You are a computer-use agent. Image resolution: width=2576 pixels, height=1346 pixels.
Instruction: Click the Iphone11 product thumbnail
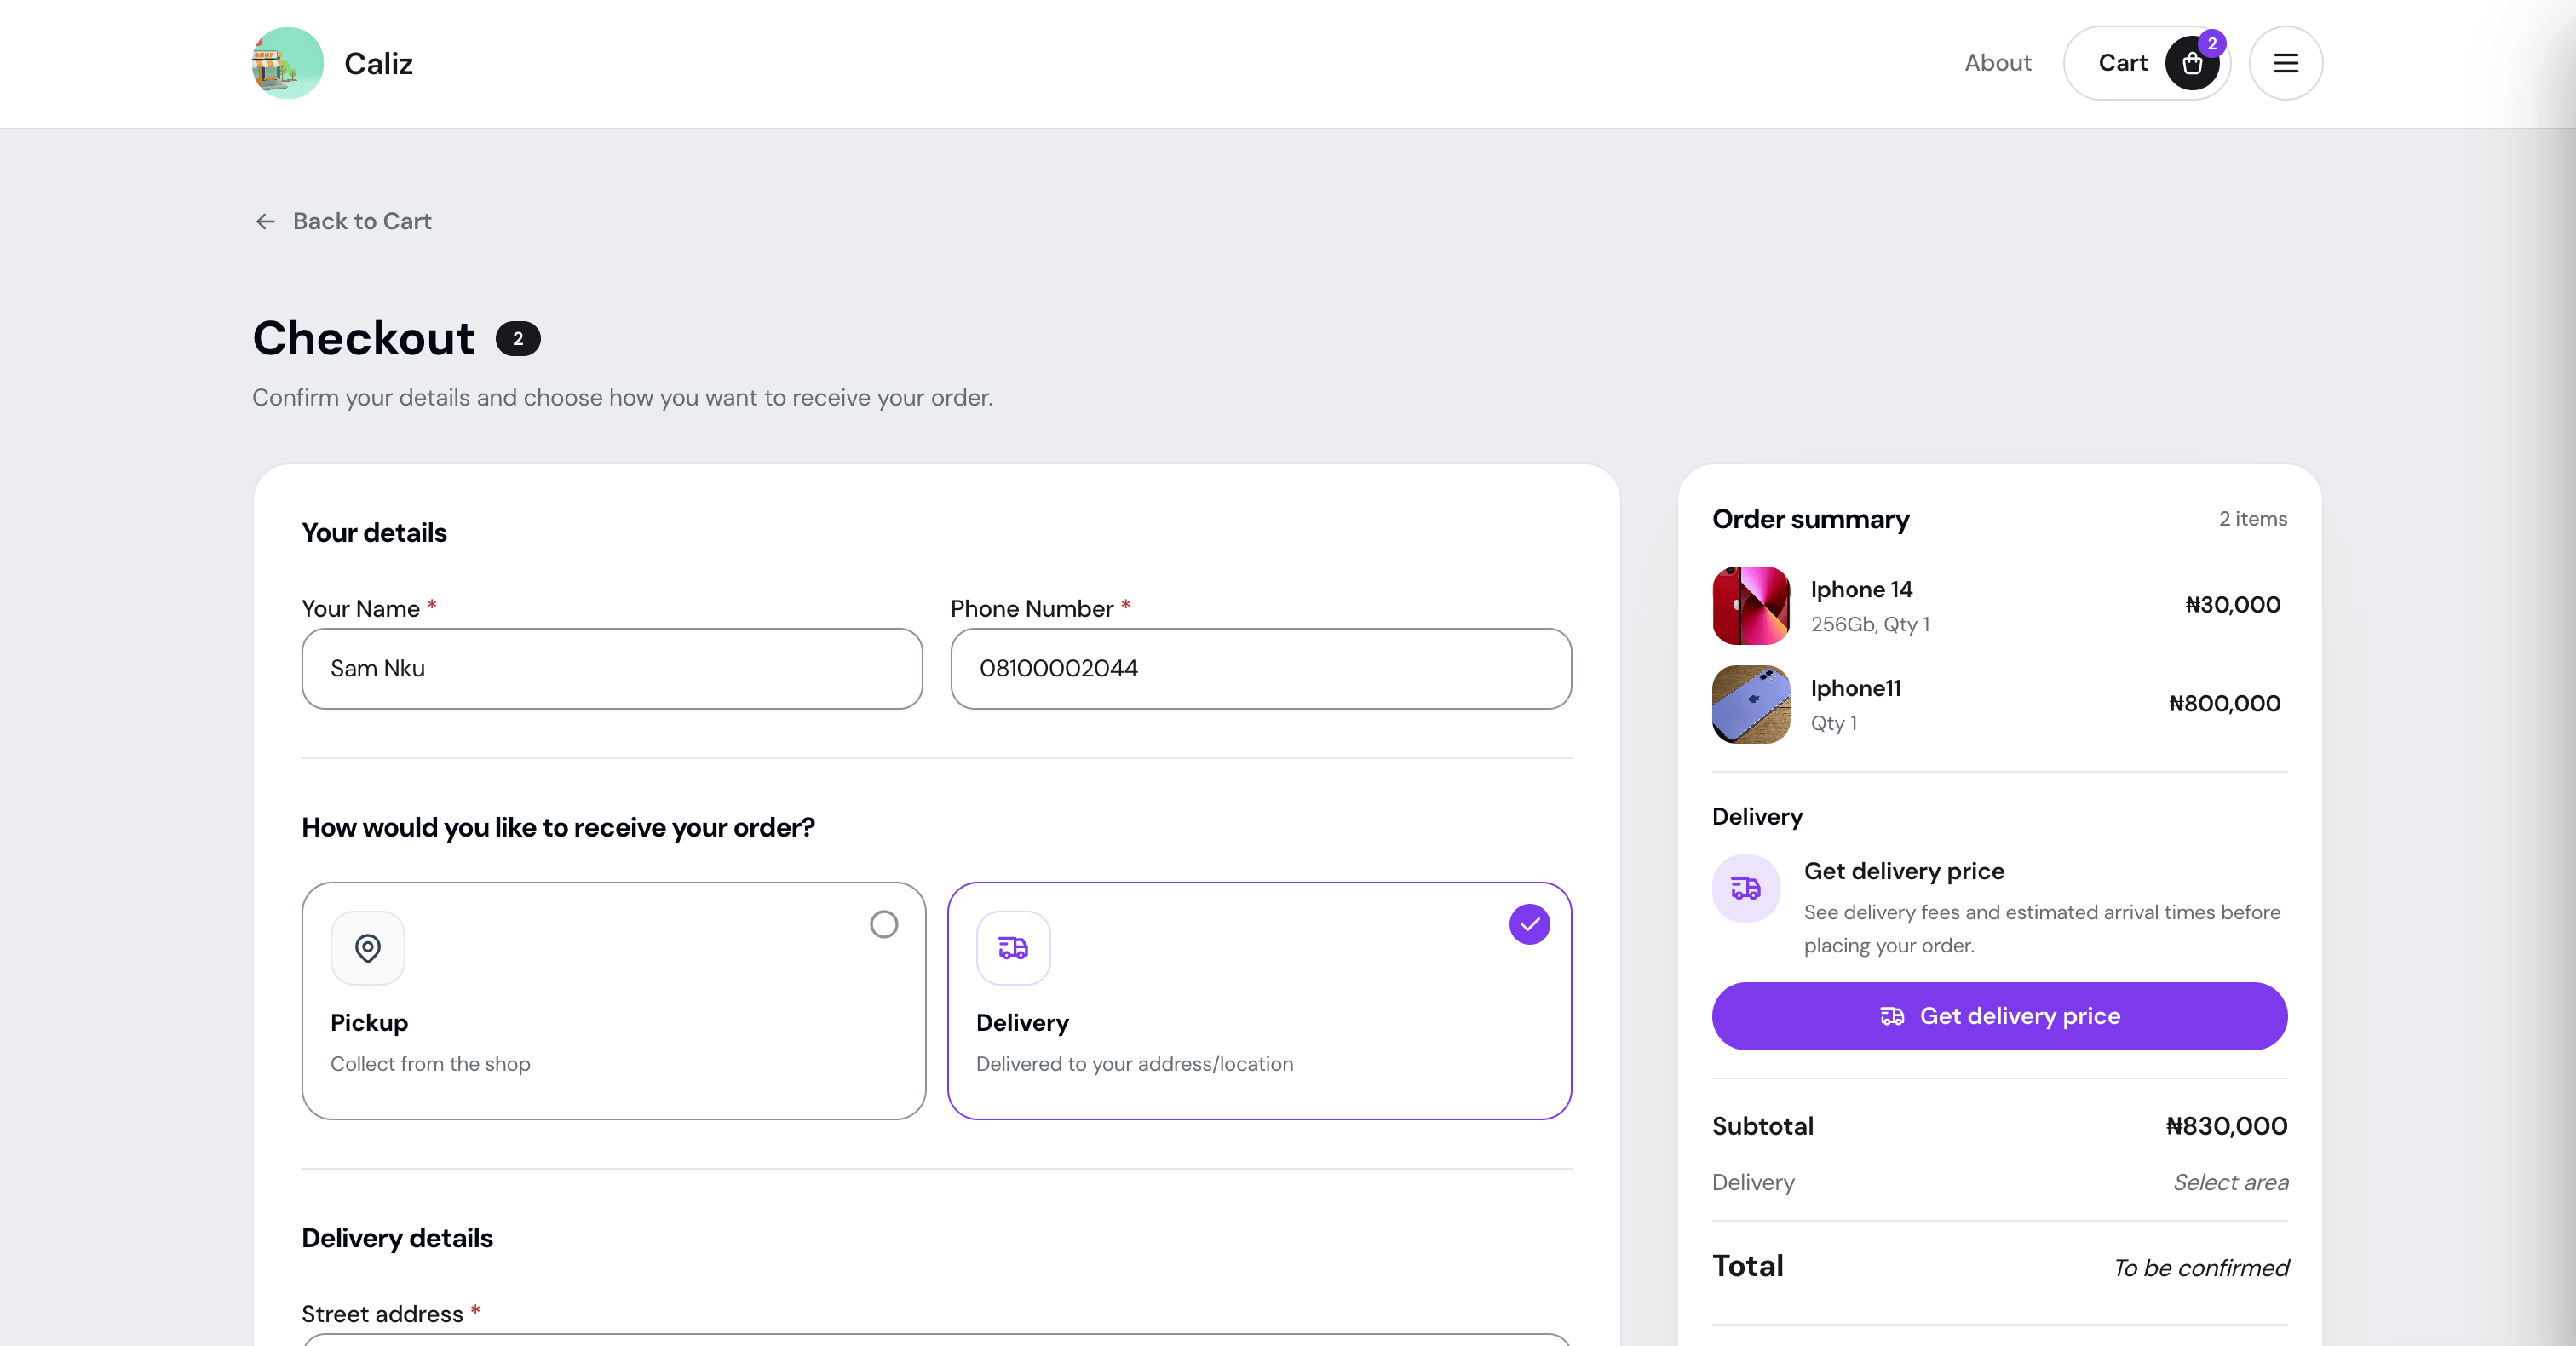(x=1751, y=704)
